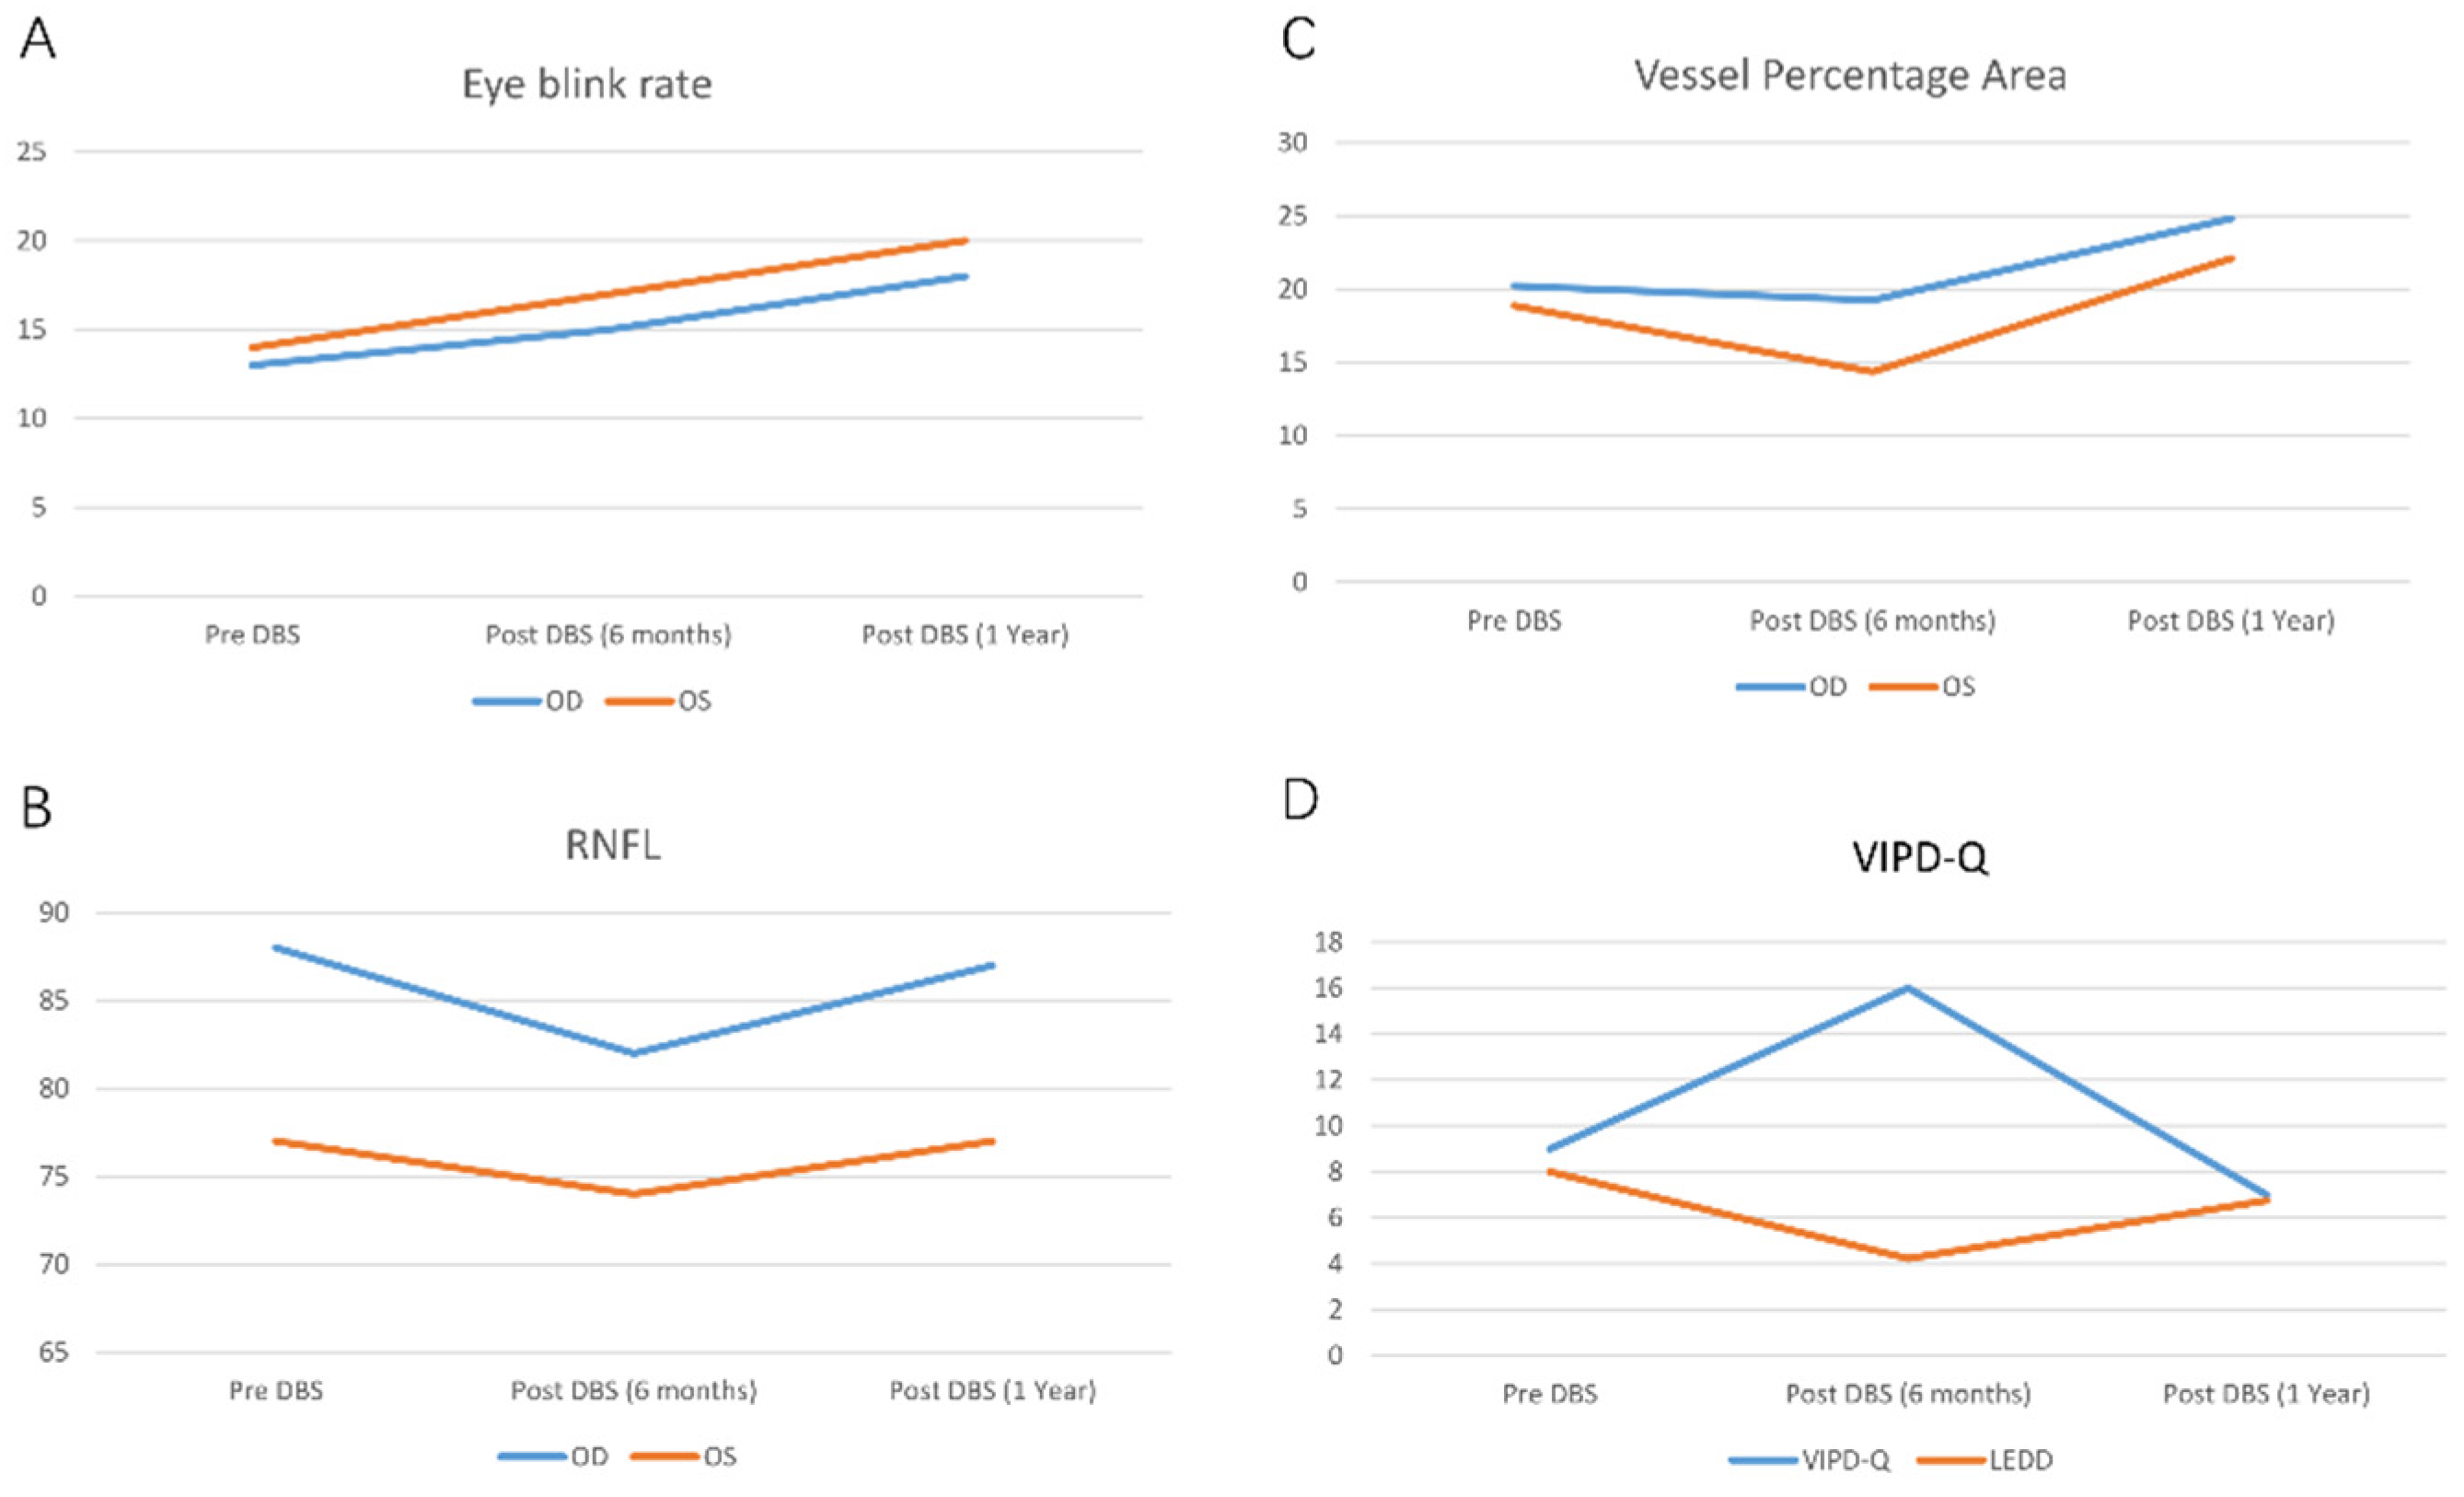Screen dimensions: 2464x1497
Task: Click the blue VIPD-Q legend line swatch
Action: (1764, 1461)
